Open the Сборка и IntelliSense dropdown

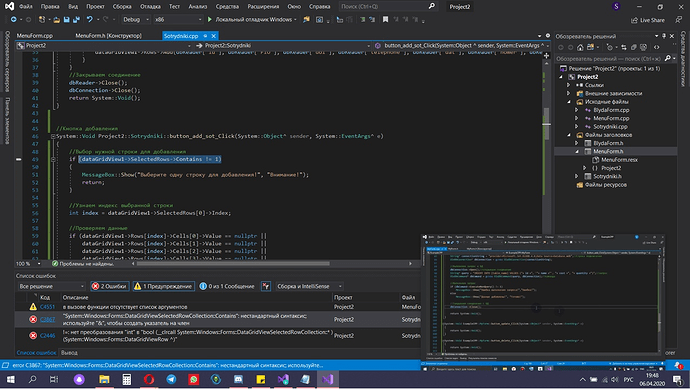[x=309, y=286]
